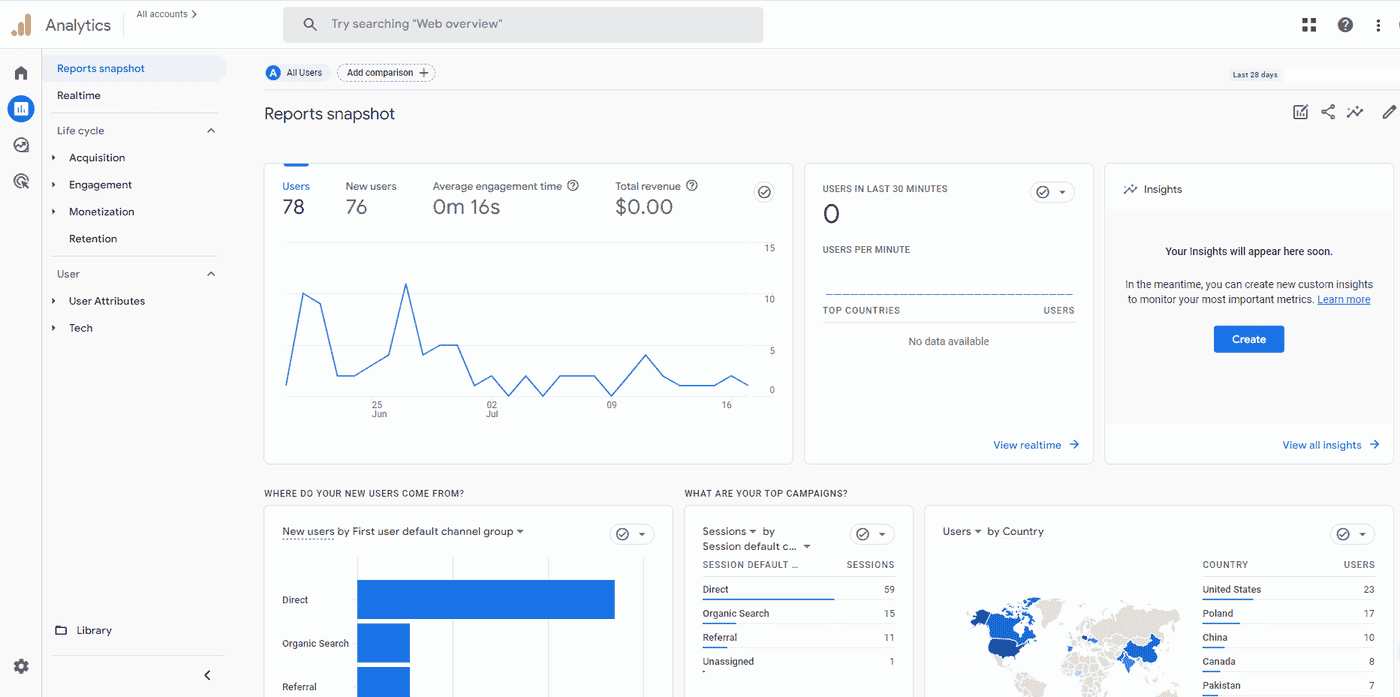Image resolution: width=1400 pixels, height=697 pixels.
Task: Click the Referral sessions row
Action: (x=798, y=638)
